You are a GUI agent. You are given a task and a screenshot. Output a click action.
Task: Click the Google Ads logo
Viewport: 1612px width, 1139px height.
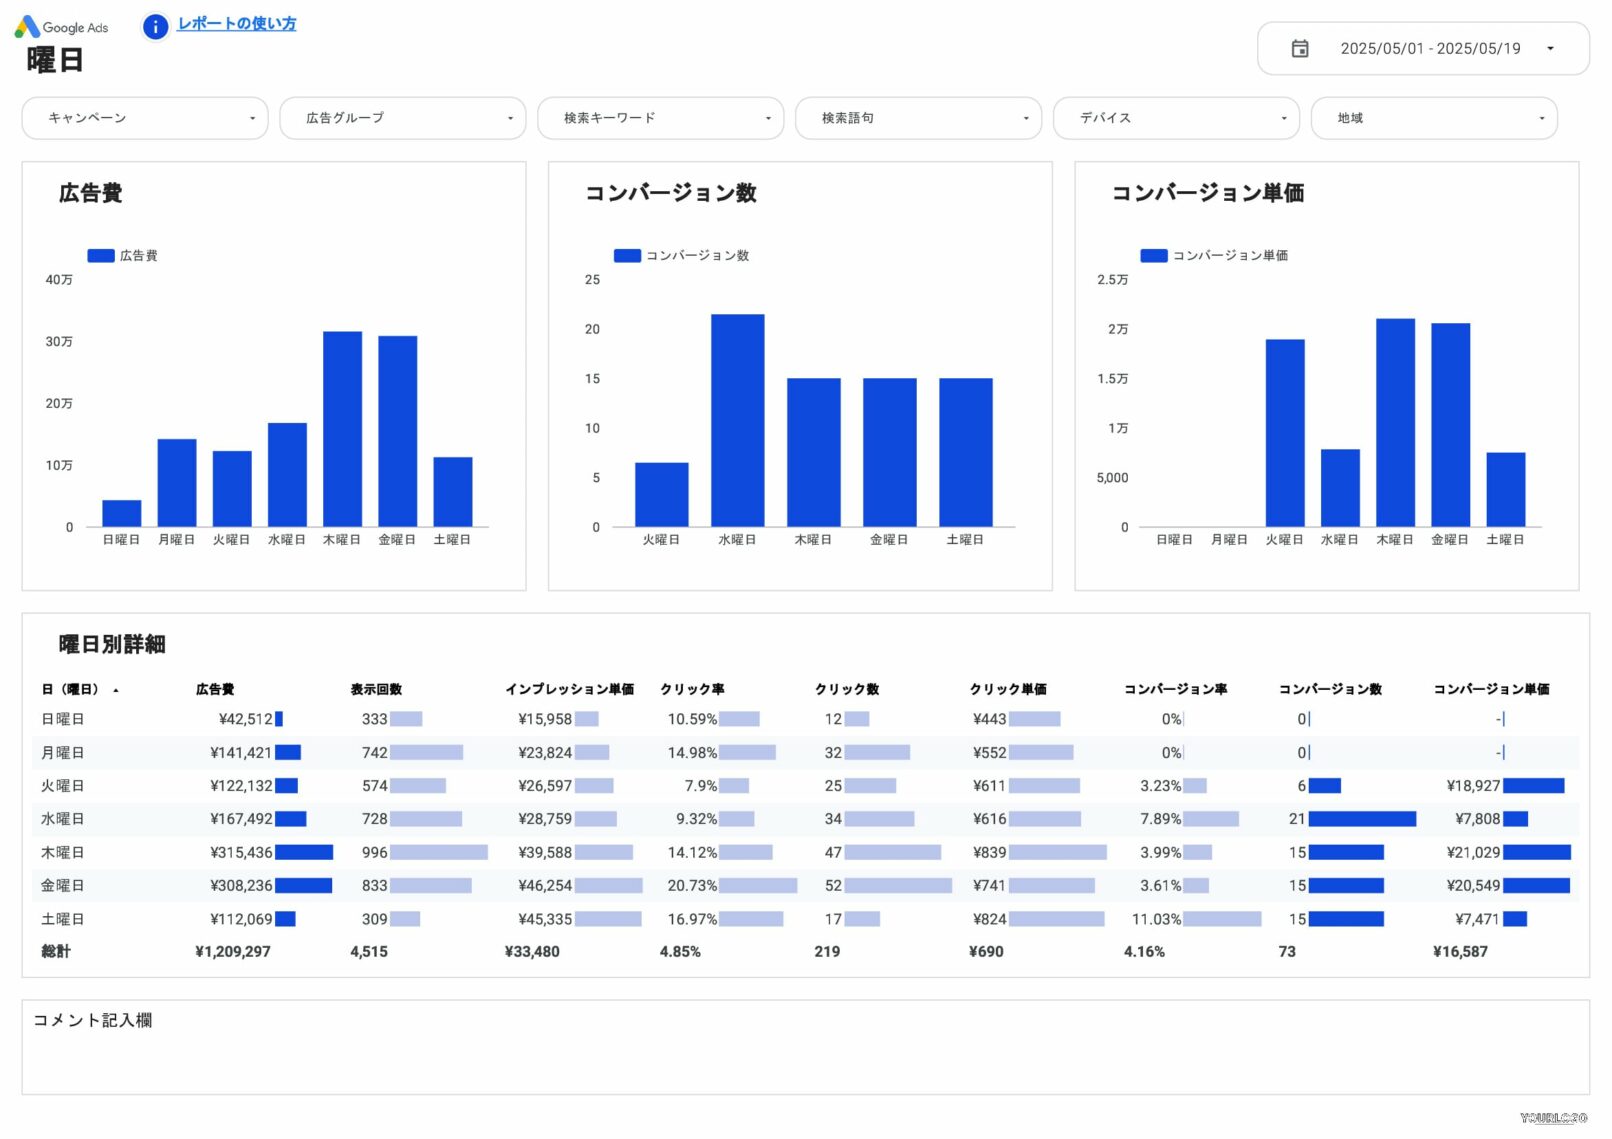coord(61,27)
